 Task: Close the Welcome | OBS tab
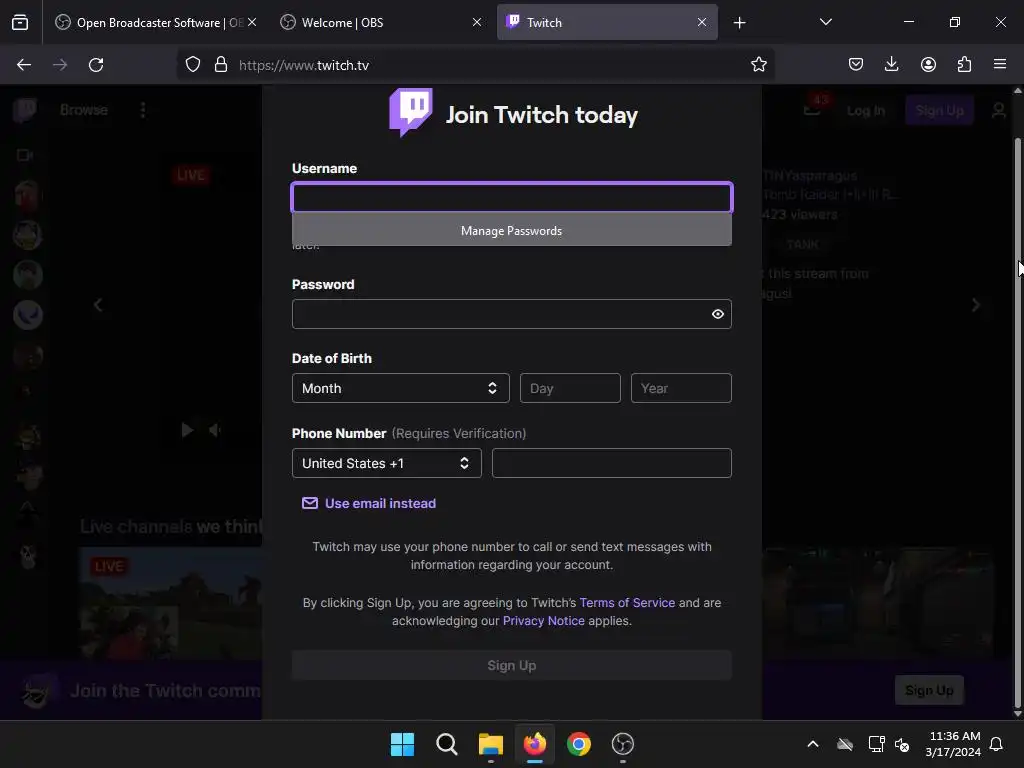[477, 22]
